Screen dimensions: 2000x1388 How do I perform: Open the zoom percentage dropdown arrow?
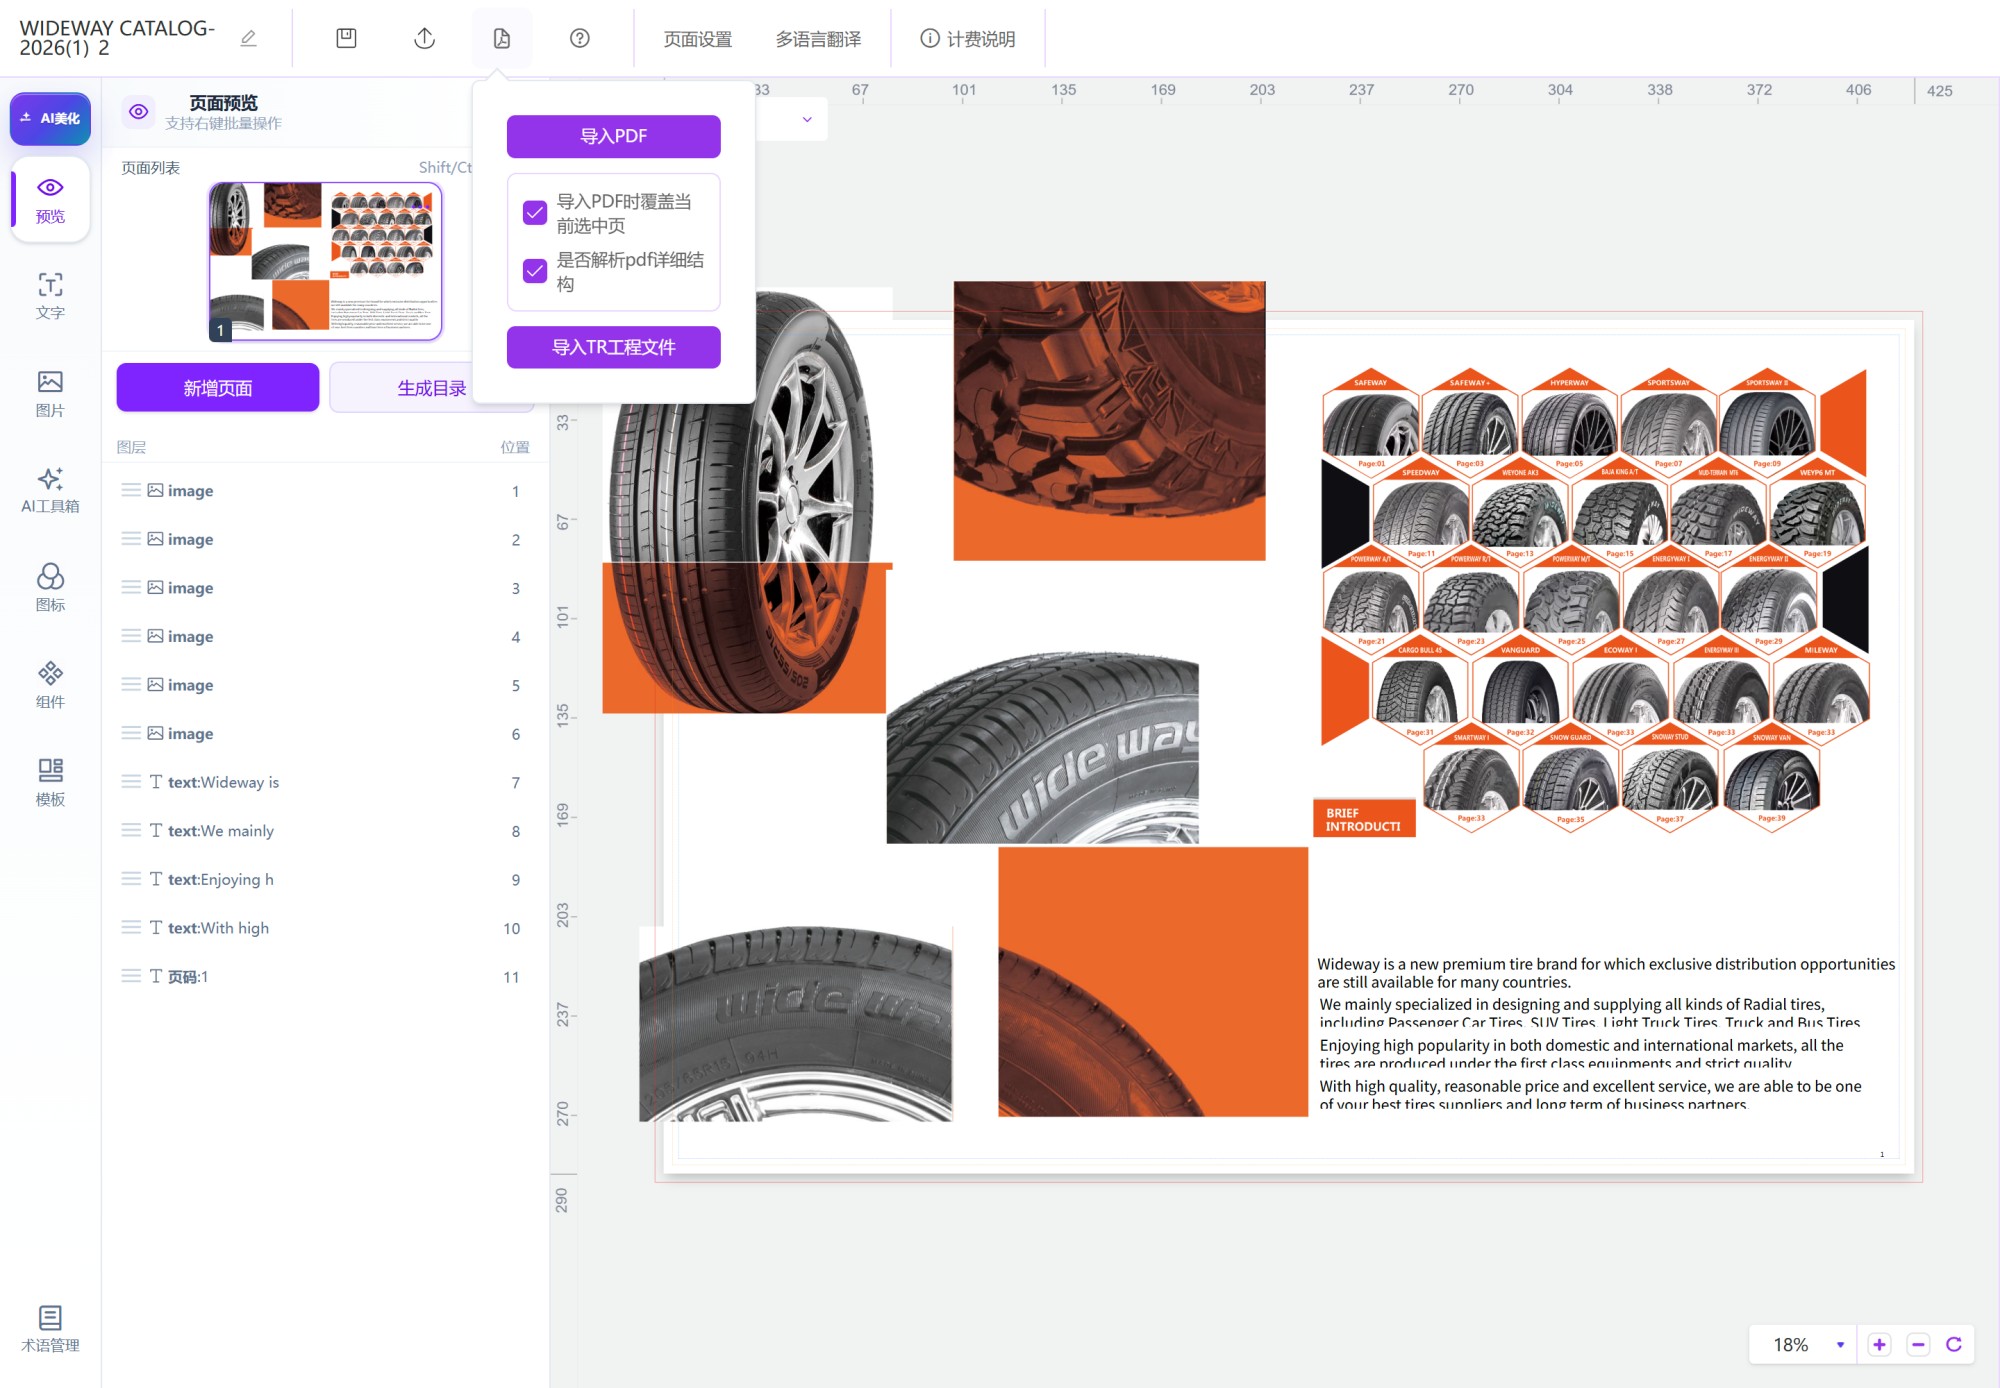[1840, 1345]
